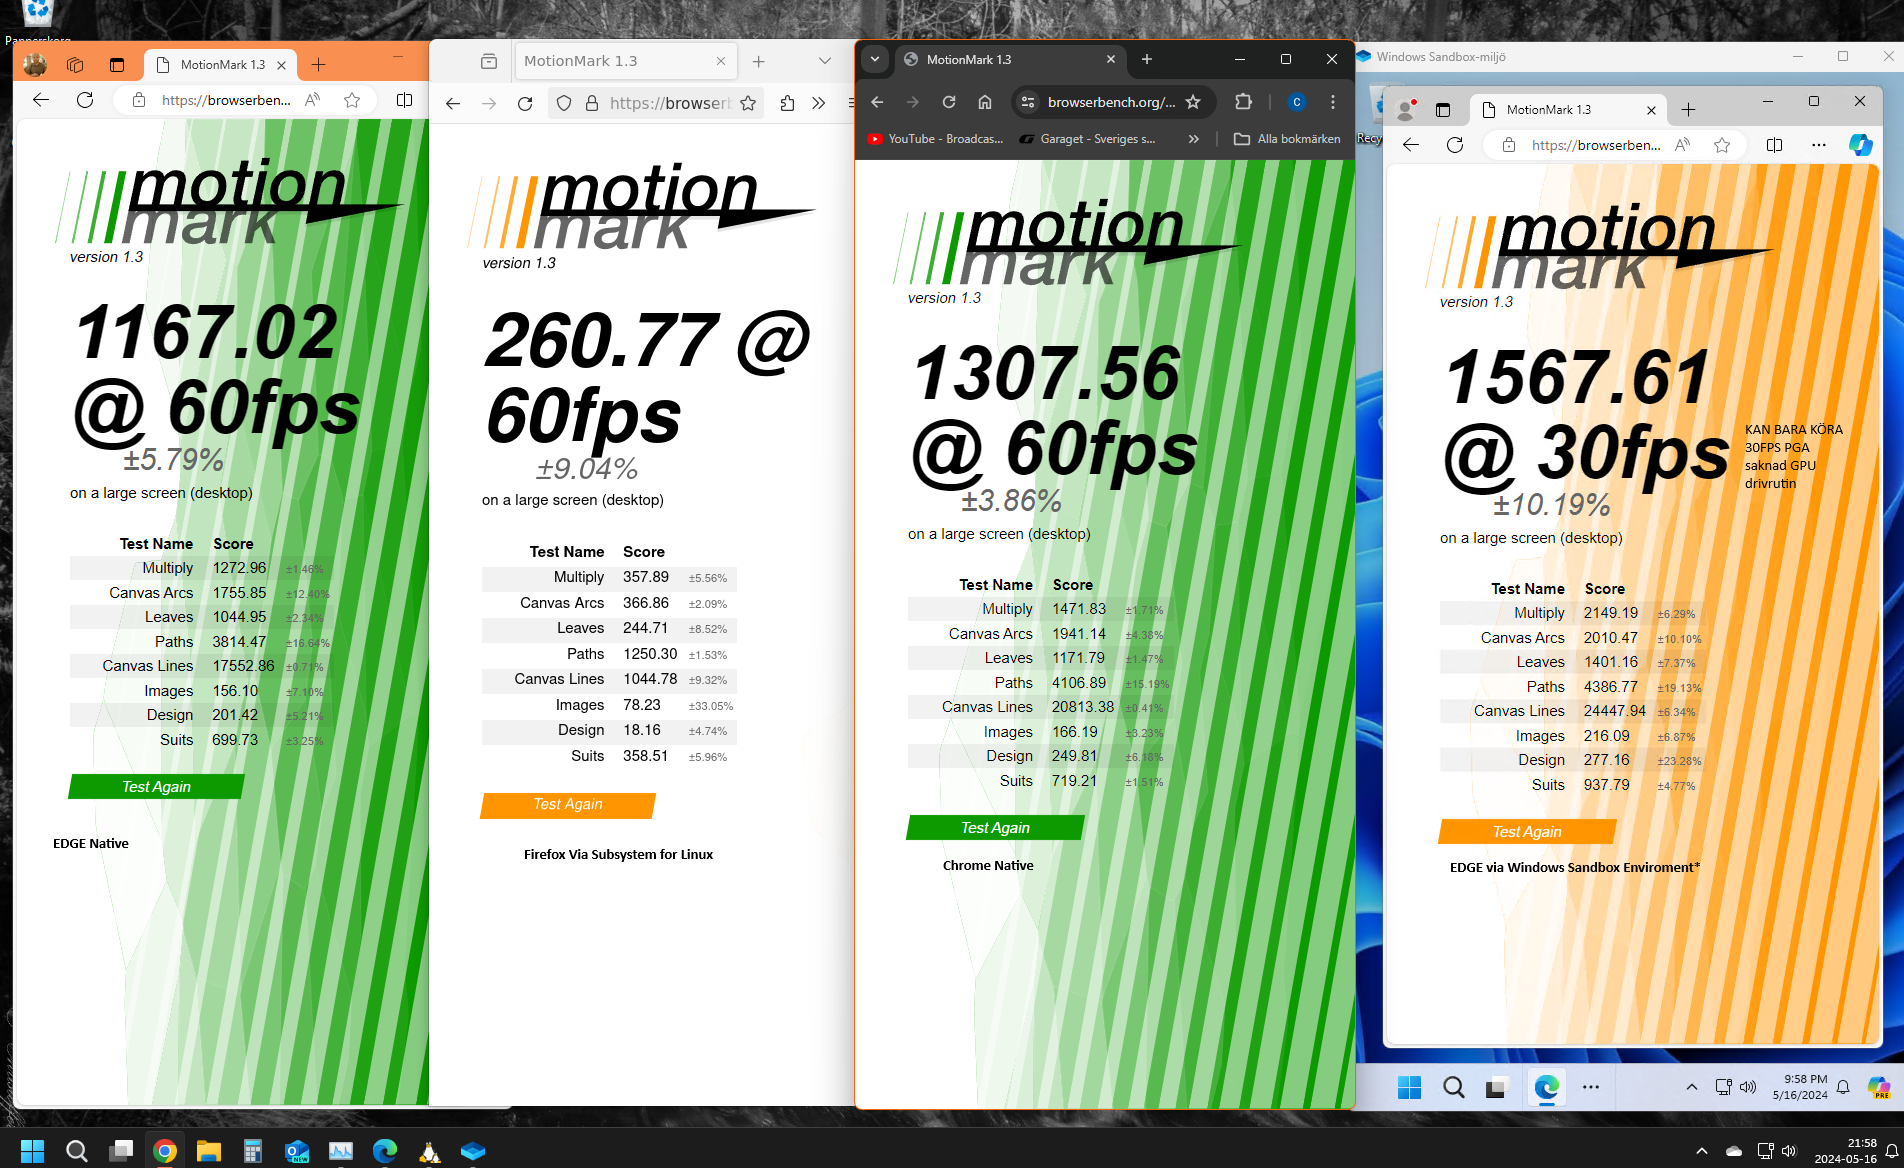Expand more tools chevron in Firefox toolbar
This screenshot has width=1904, height=1168.
[819, 103]
